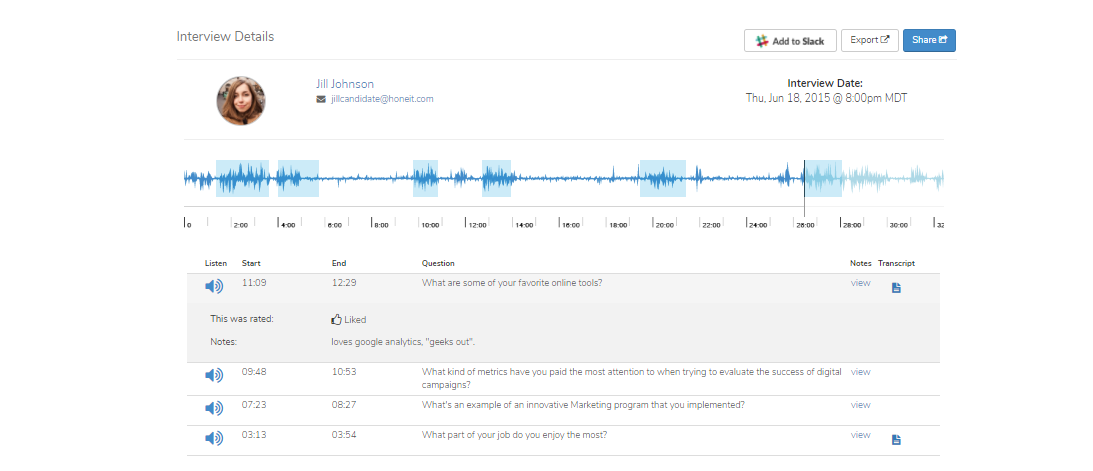Play audio for the 03:13 job enjoyment question
Image resolution: width=1093 pixels, height=471 pixels.
click(x=214, y=438)
